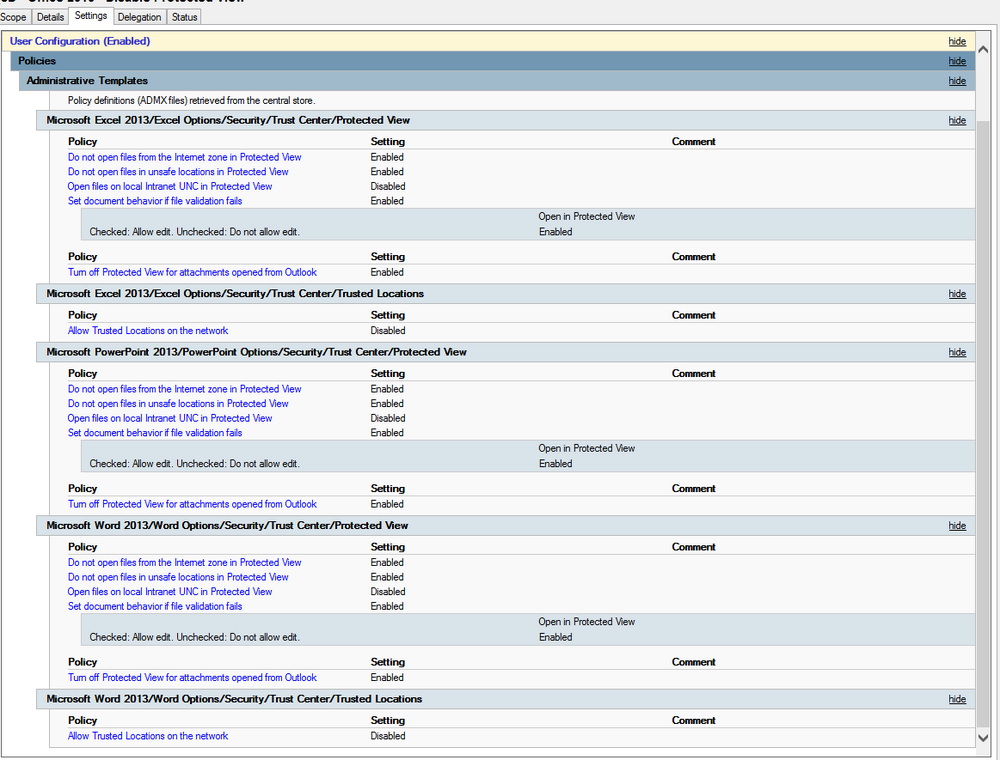
Task: Open Excel 'Open files on local Intranet UNC' policy
Action: 170,186
